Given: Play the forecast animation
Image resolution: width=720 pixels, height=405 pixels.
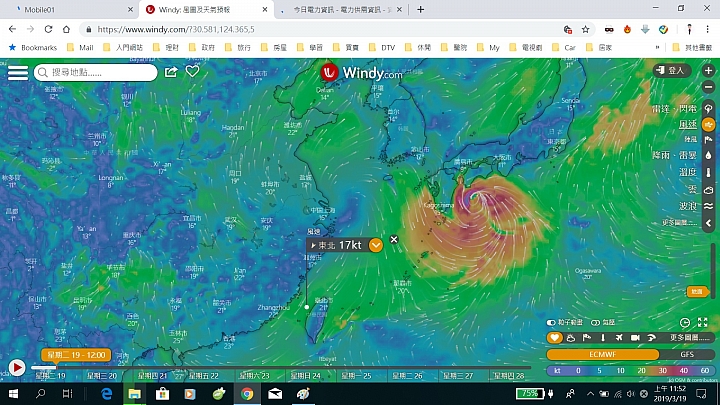Looking at the screenshot, I should [17, 368].
